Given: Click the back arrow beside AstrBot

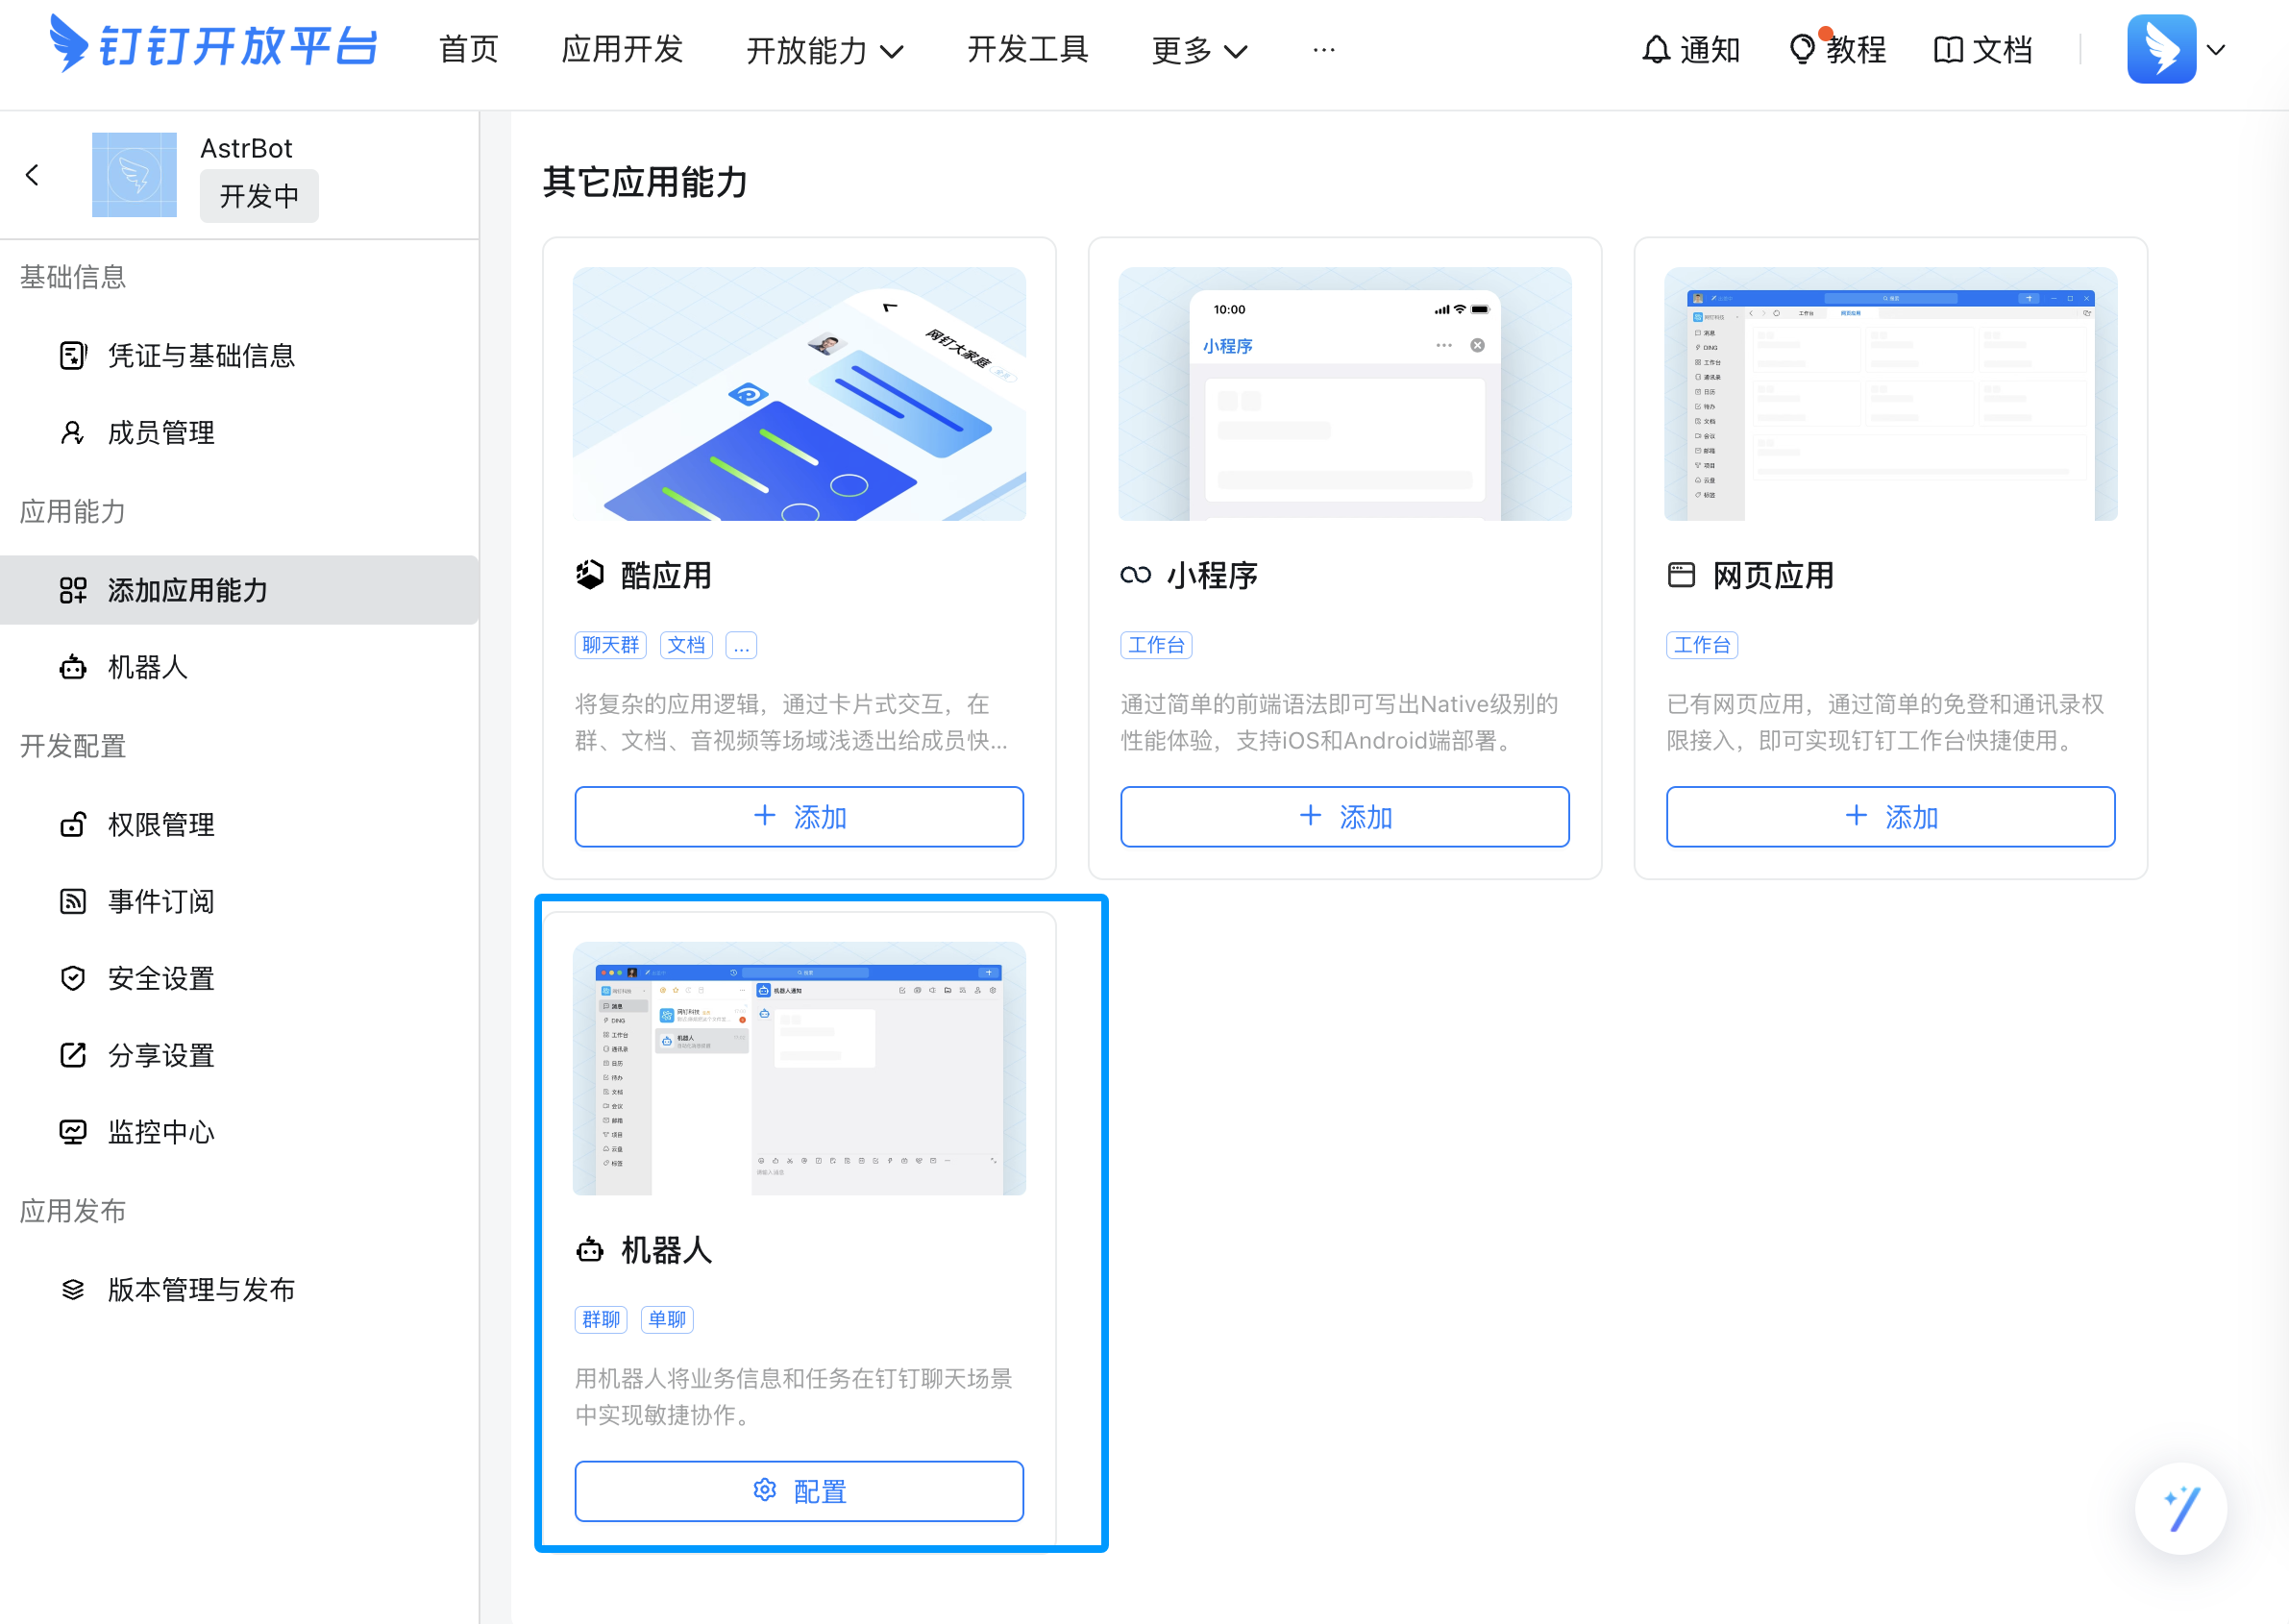Looking at the screenshot, I should (x=32, y=176).
